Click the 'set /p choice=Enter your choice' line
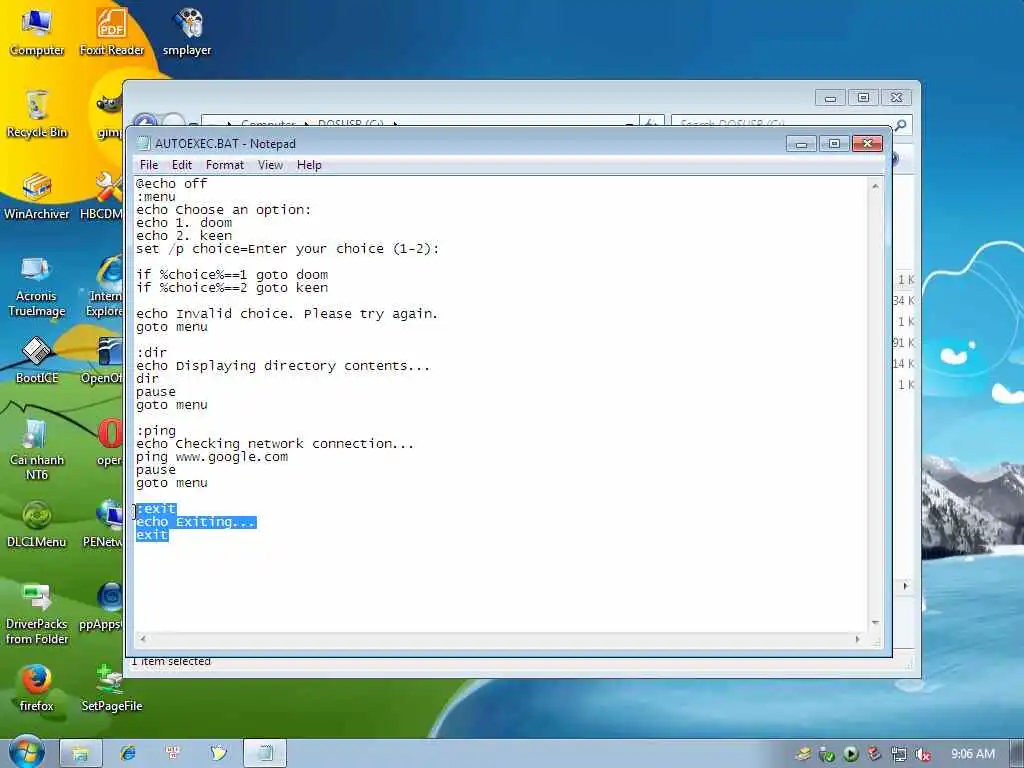The height and width of the screenshot is (768, 1024). tap(288, 249)
